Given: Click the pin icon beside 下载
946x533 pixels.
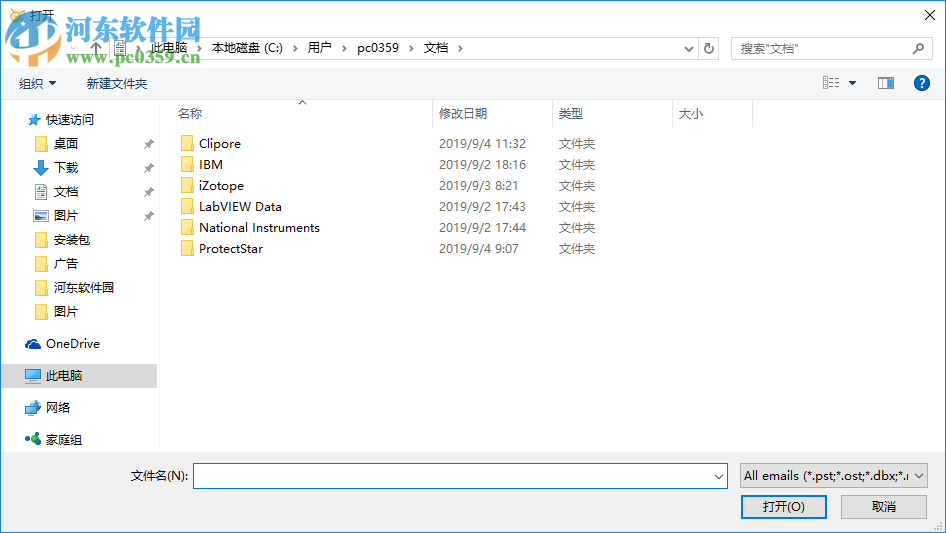Looking at the screenshot, I should tap(148, 168).
